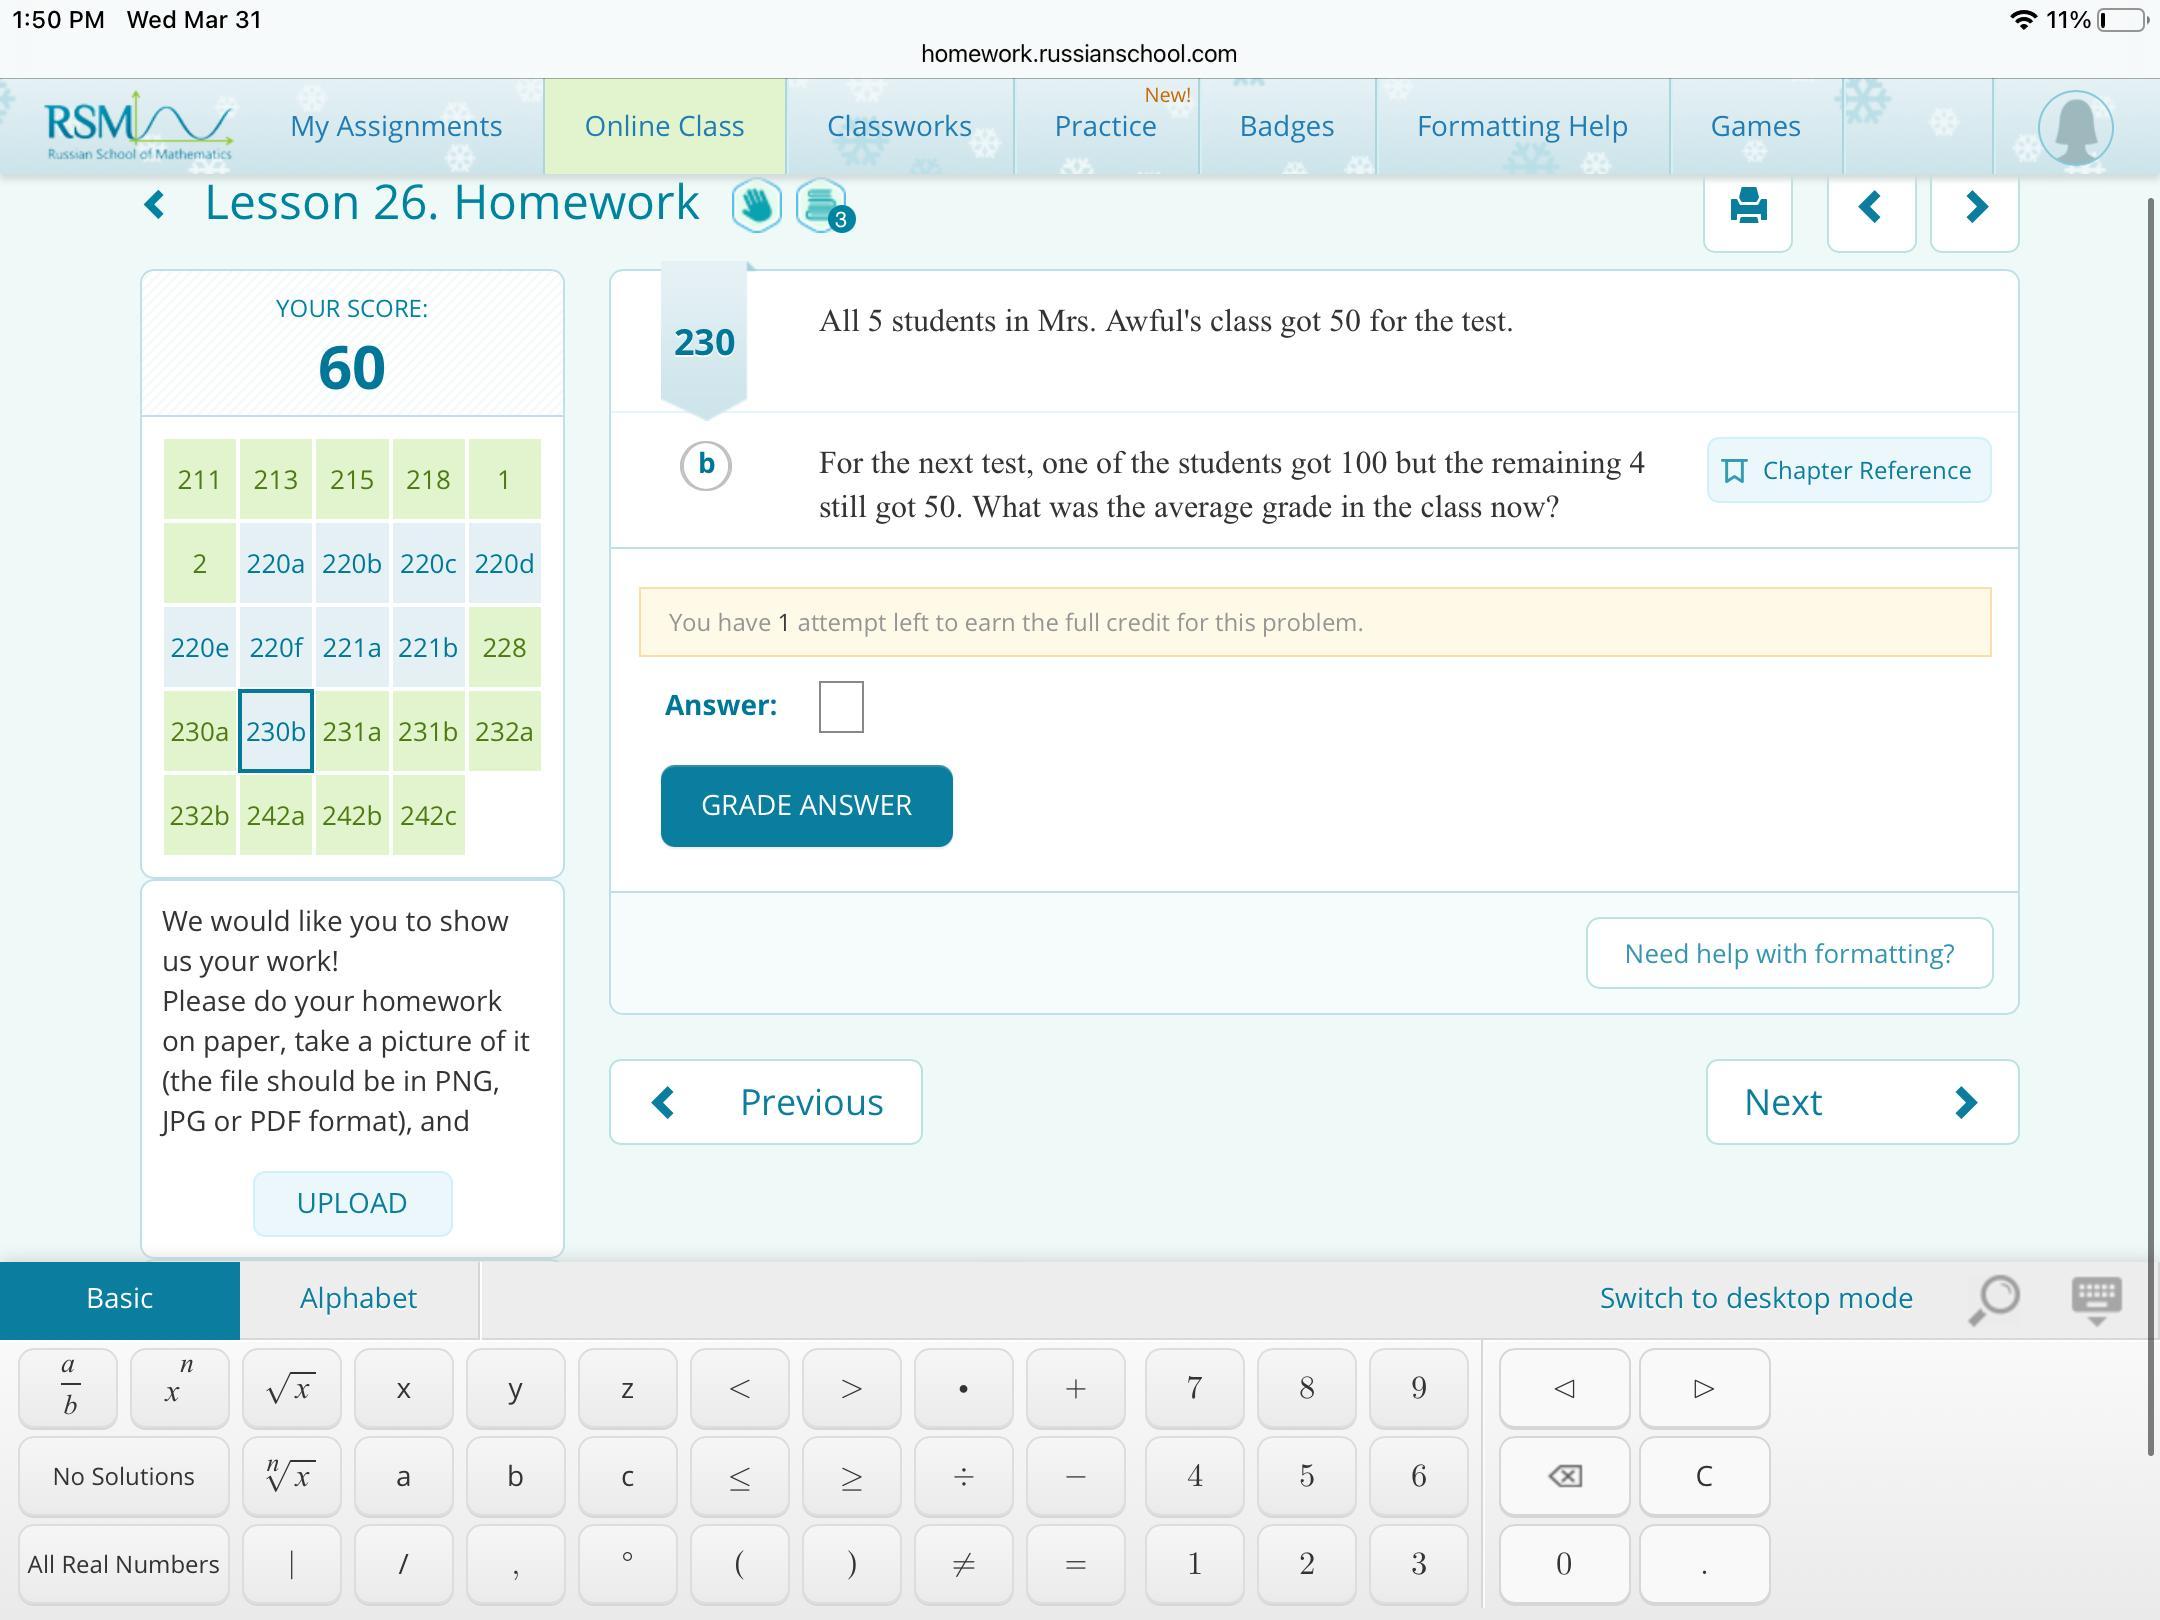Switch to Alphabet keyboard tab
2160x1620 pixels.
click(x=358, y=1298)
